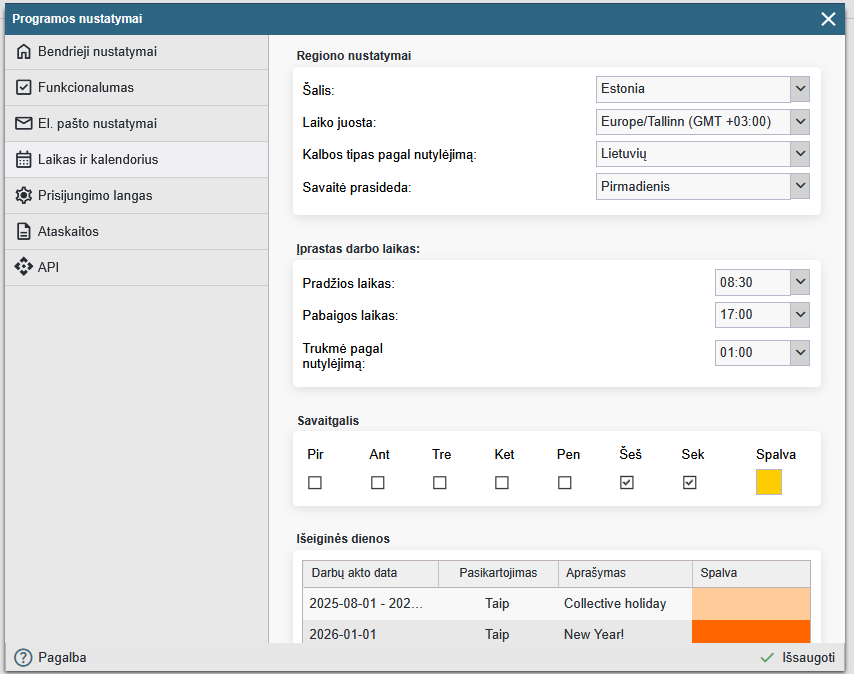Click the New Year! orange color cell
The width and height of the screenshot is (854, 674).
[x=751, y=632]
